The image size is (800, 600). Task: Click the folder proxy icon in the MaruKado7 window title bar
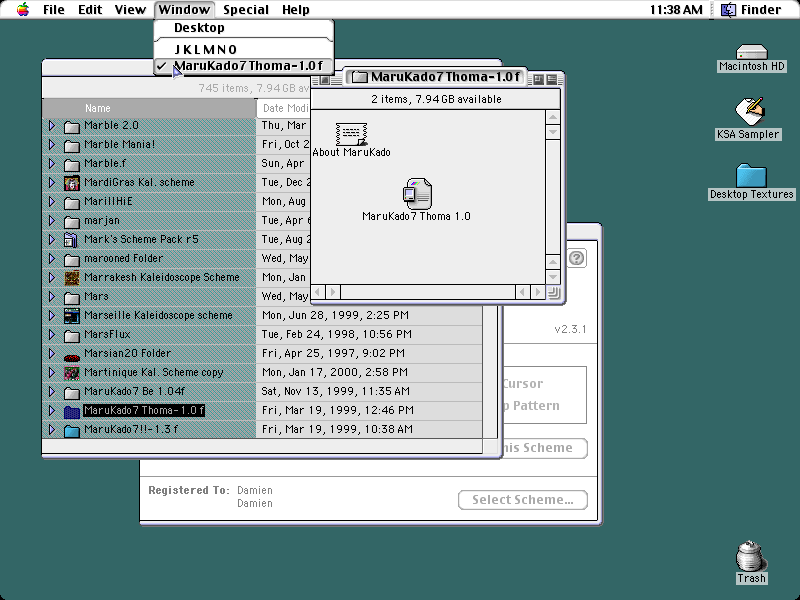[360, 77]
